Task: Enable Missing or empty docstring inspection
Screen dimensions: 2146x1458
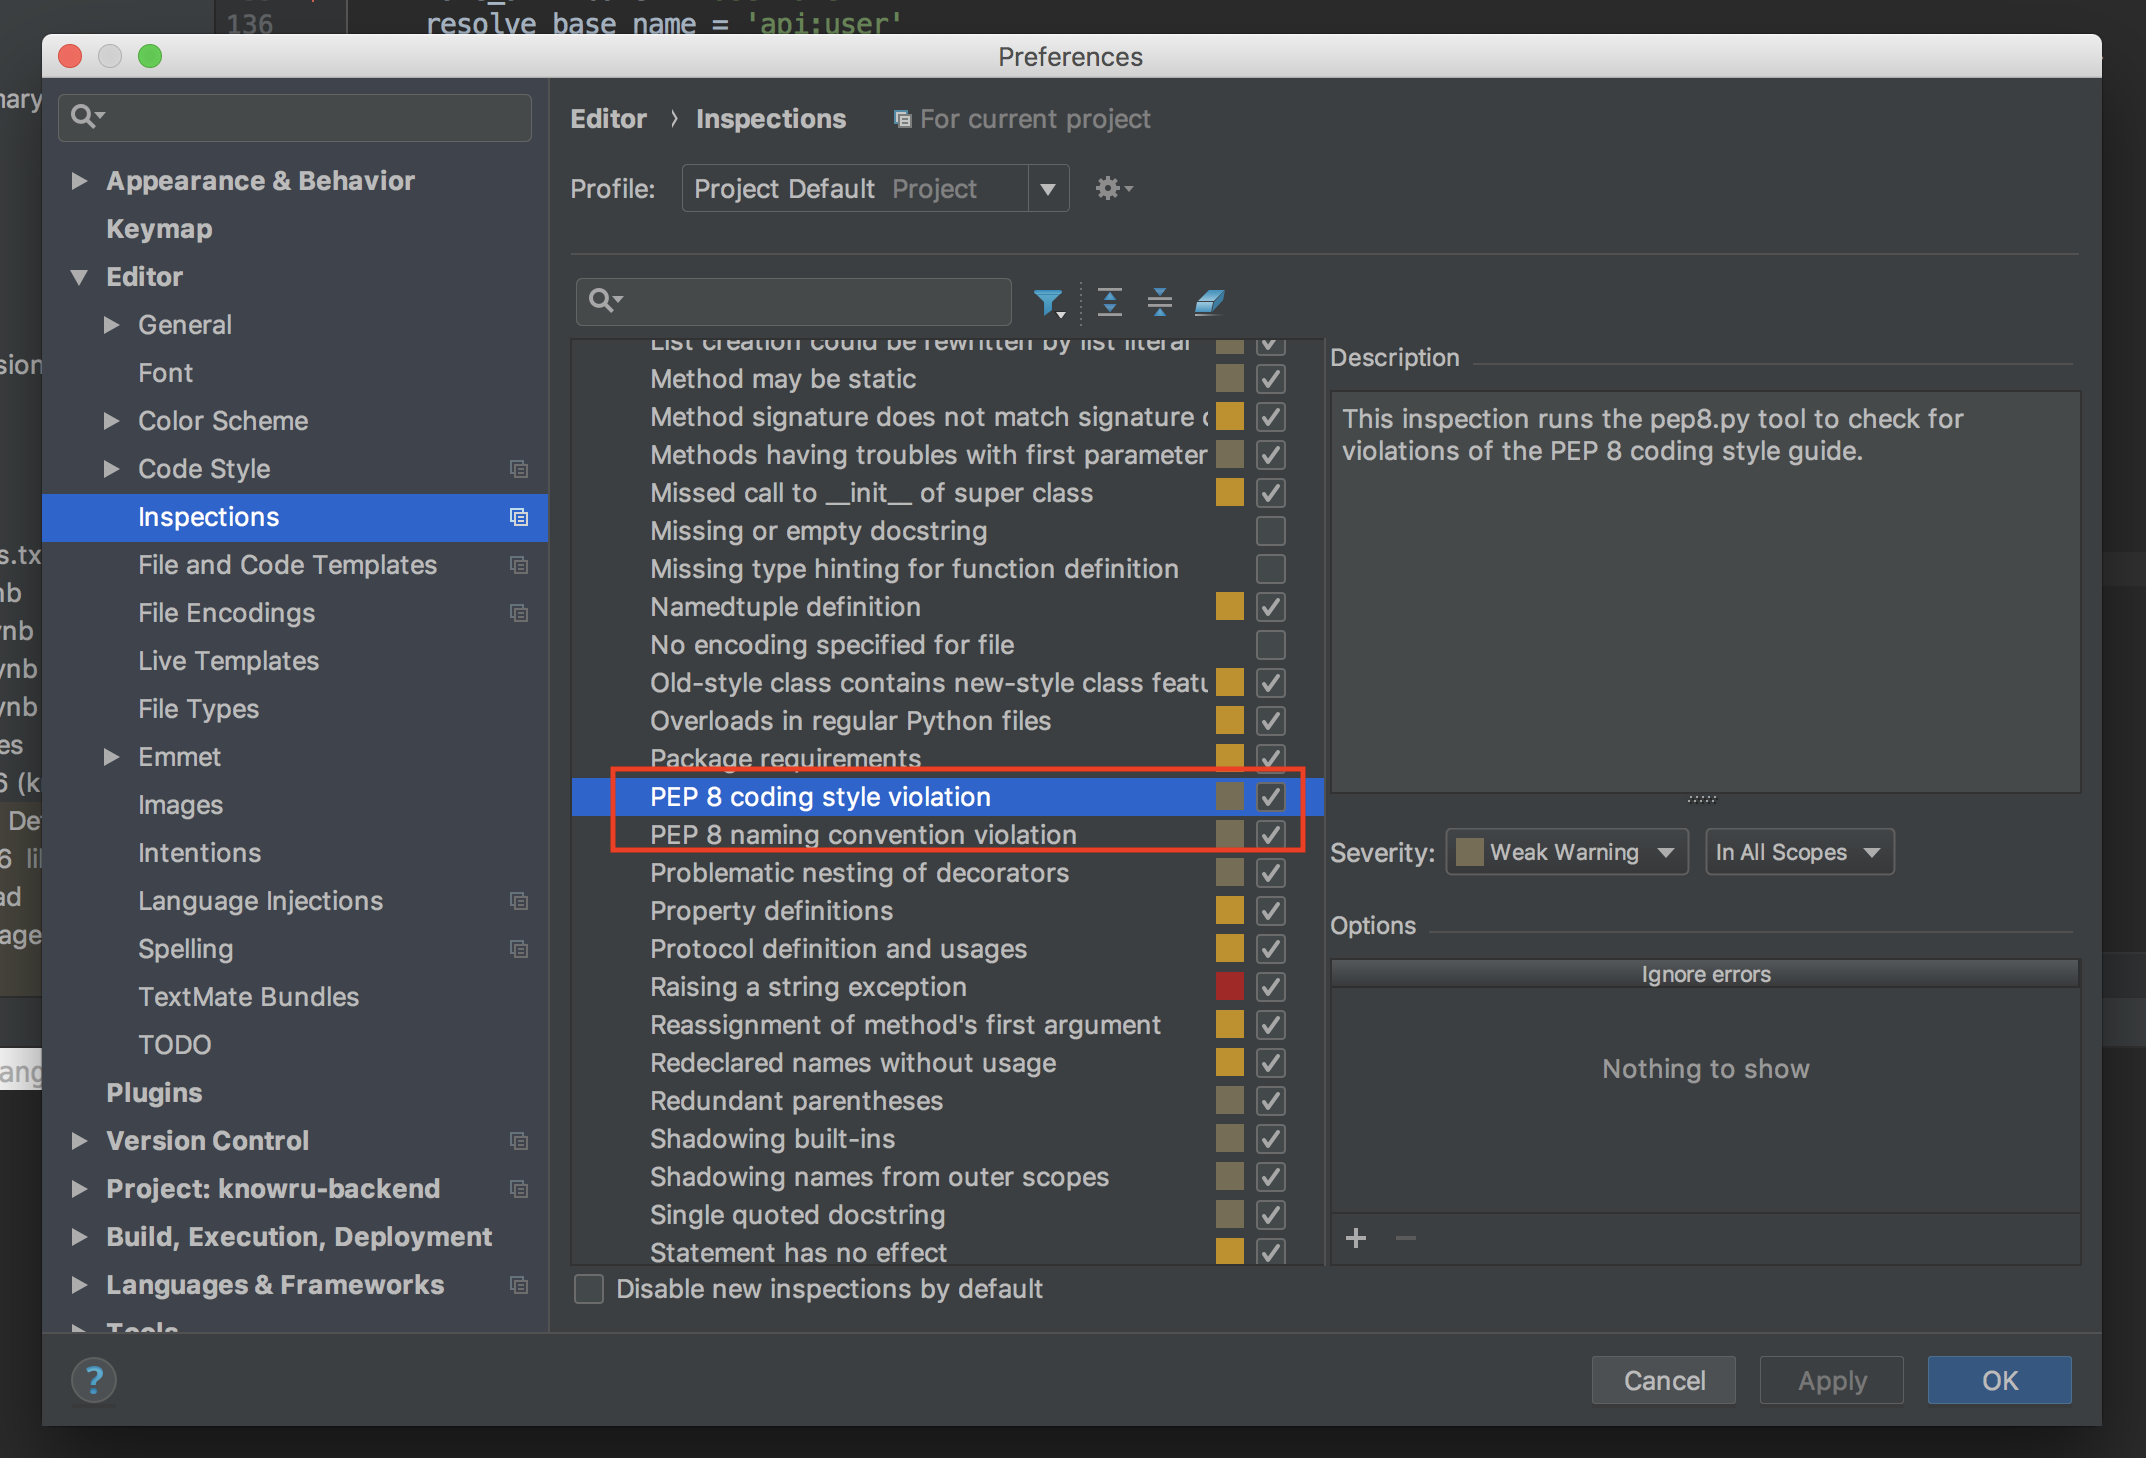Action: (1271, 531)
